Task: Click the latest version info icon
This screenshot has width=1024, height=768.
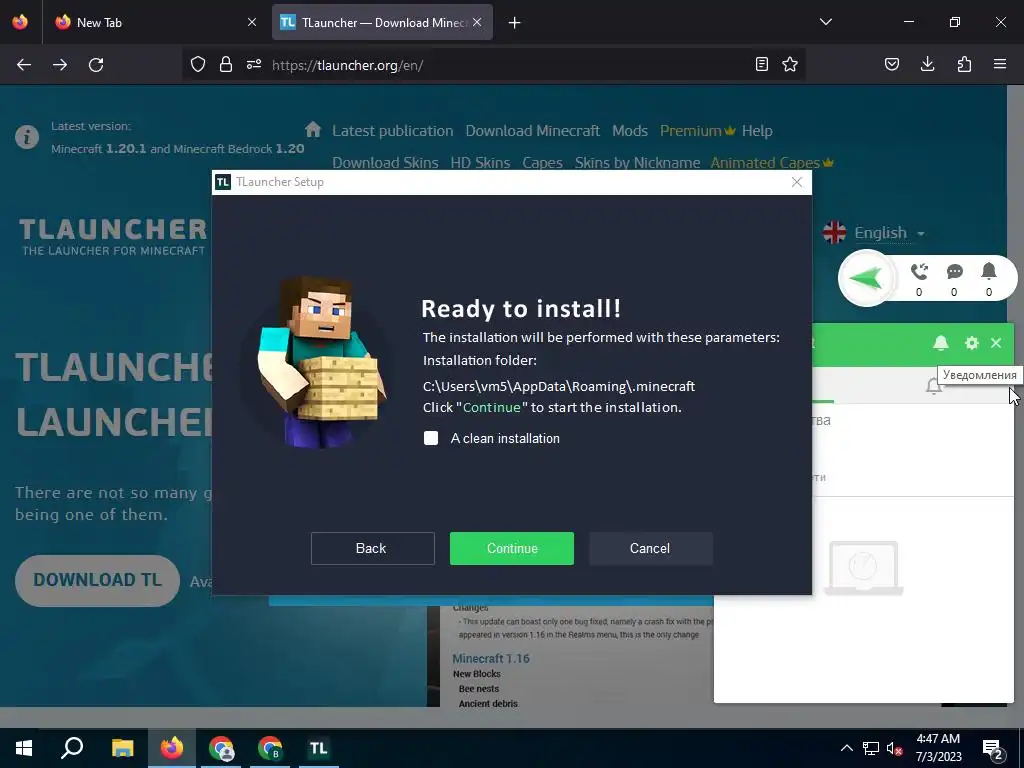Action: pos(27,137)
